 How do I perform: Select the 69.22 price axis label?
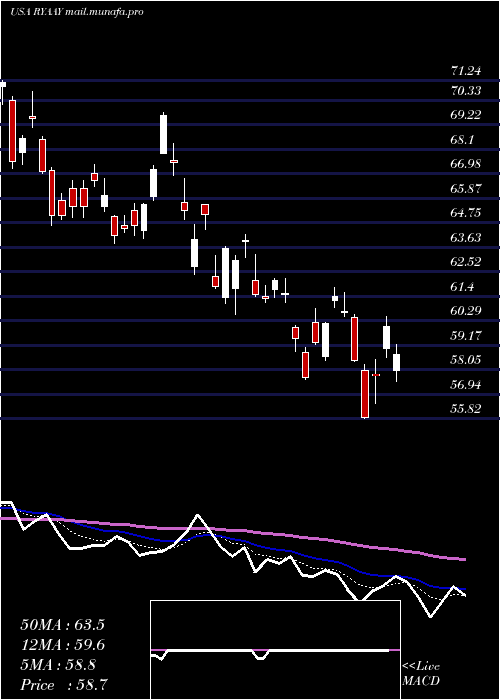(466, 115)
